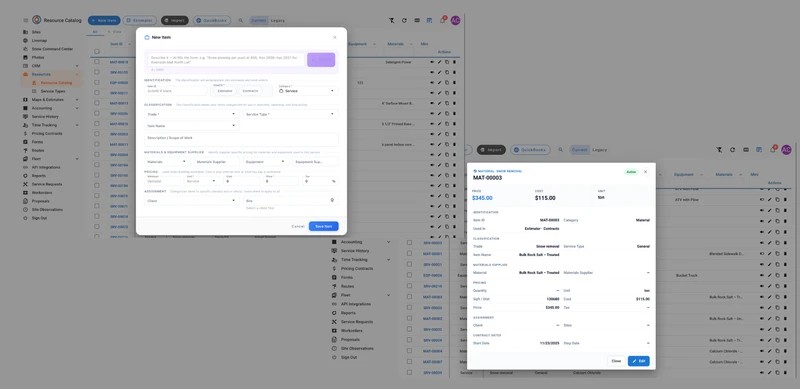Click the site location pin in New Item dialog
Screen dimensions: 800x389
pos(332,201)
